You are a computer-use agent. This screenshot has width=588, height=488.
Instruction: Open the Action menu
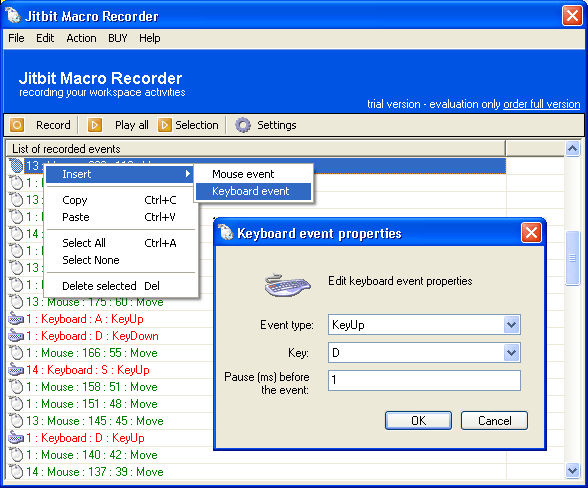(81, 38)
